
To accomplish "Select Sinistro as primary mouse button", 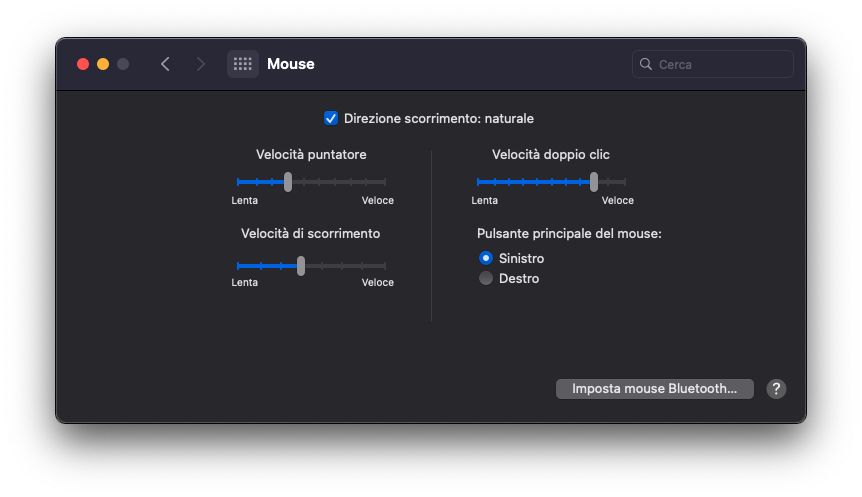I will click(486, 258).
